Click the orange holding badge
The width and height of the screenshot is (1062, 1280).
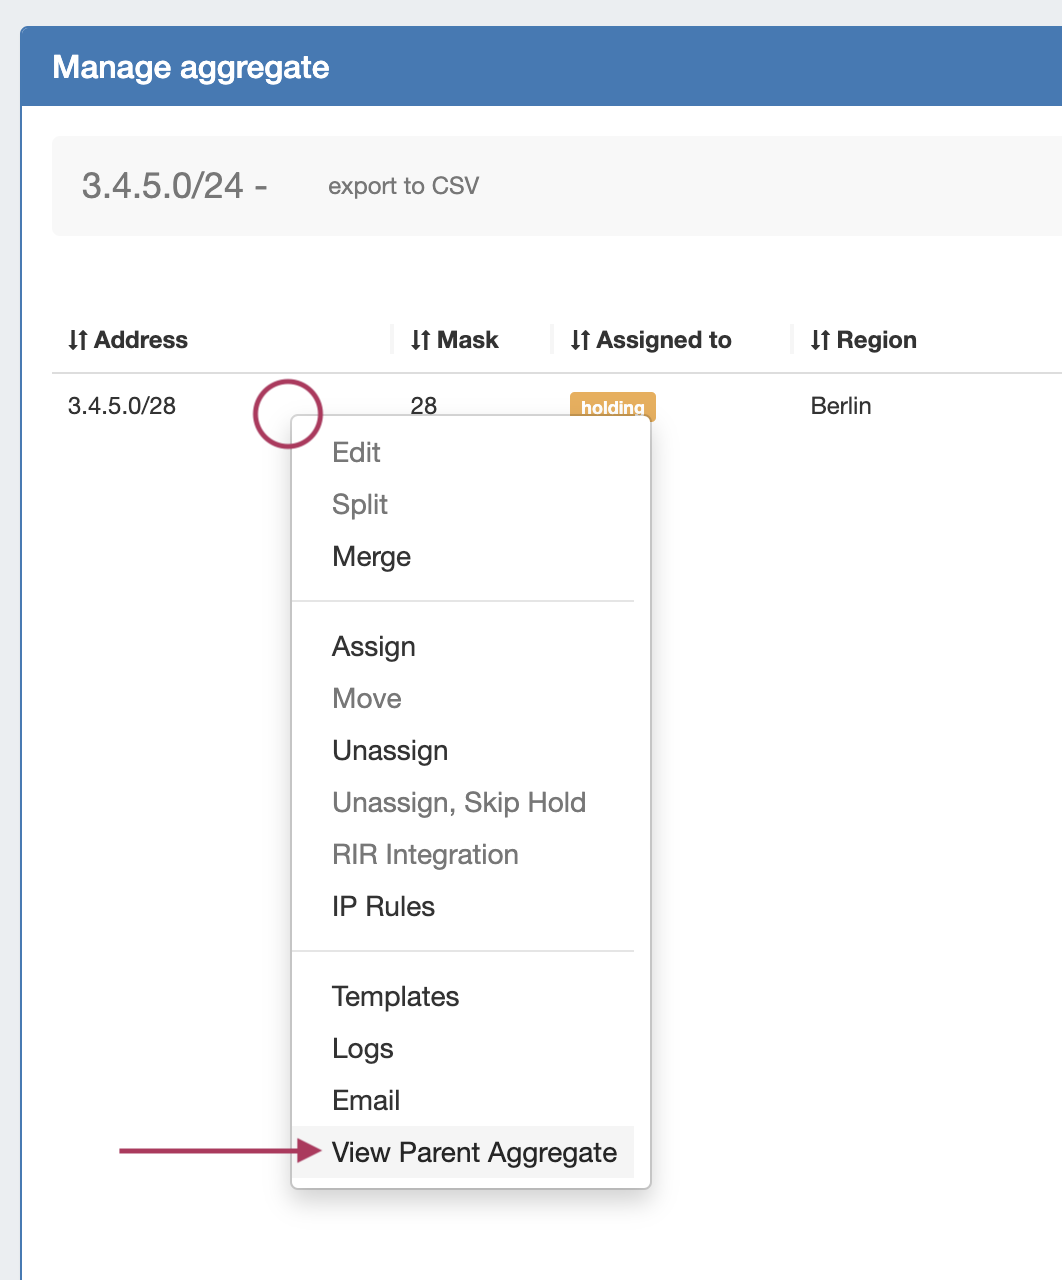point(612,406)
